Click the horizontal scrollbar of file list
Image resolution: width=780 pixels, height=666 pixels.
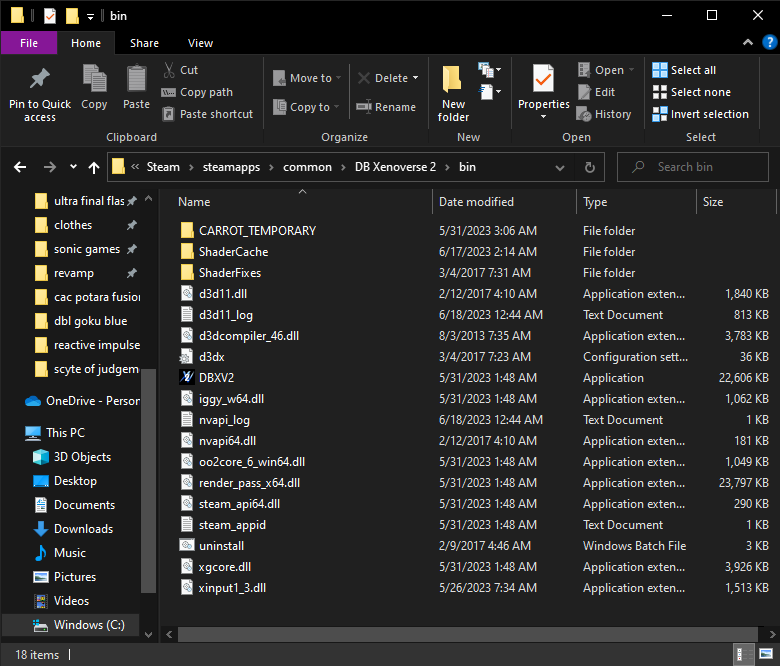[468, 634]
